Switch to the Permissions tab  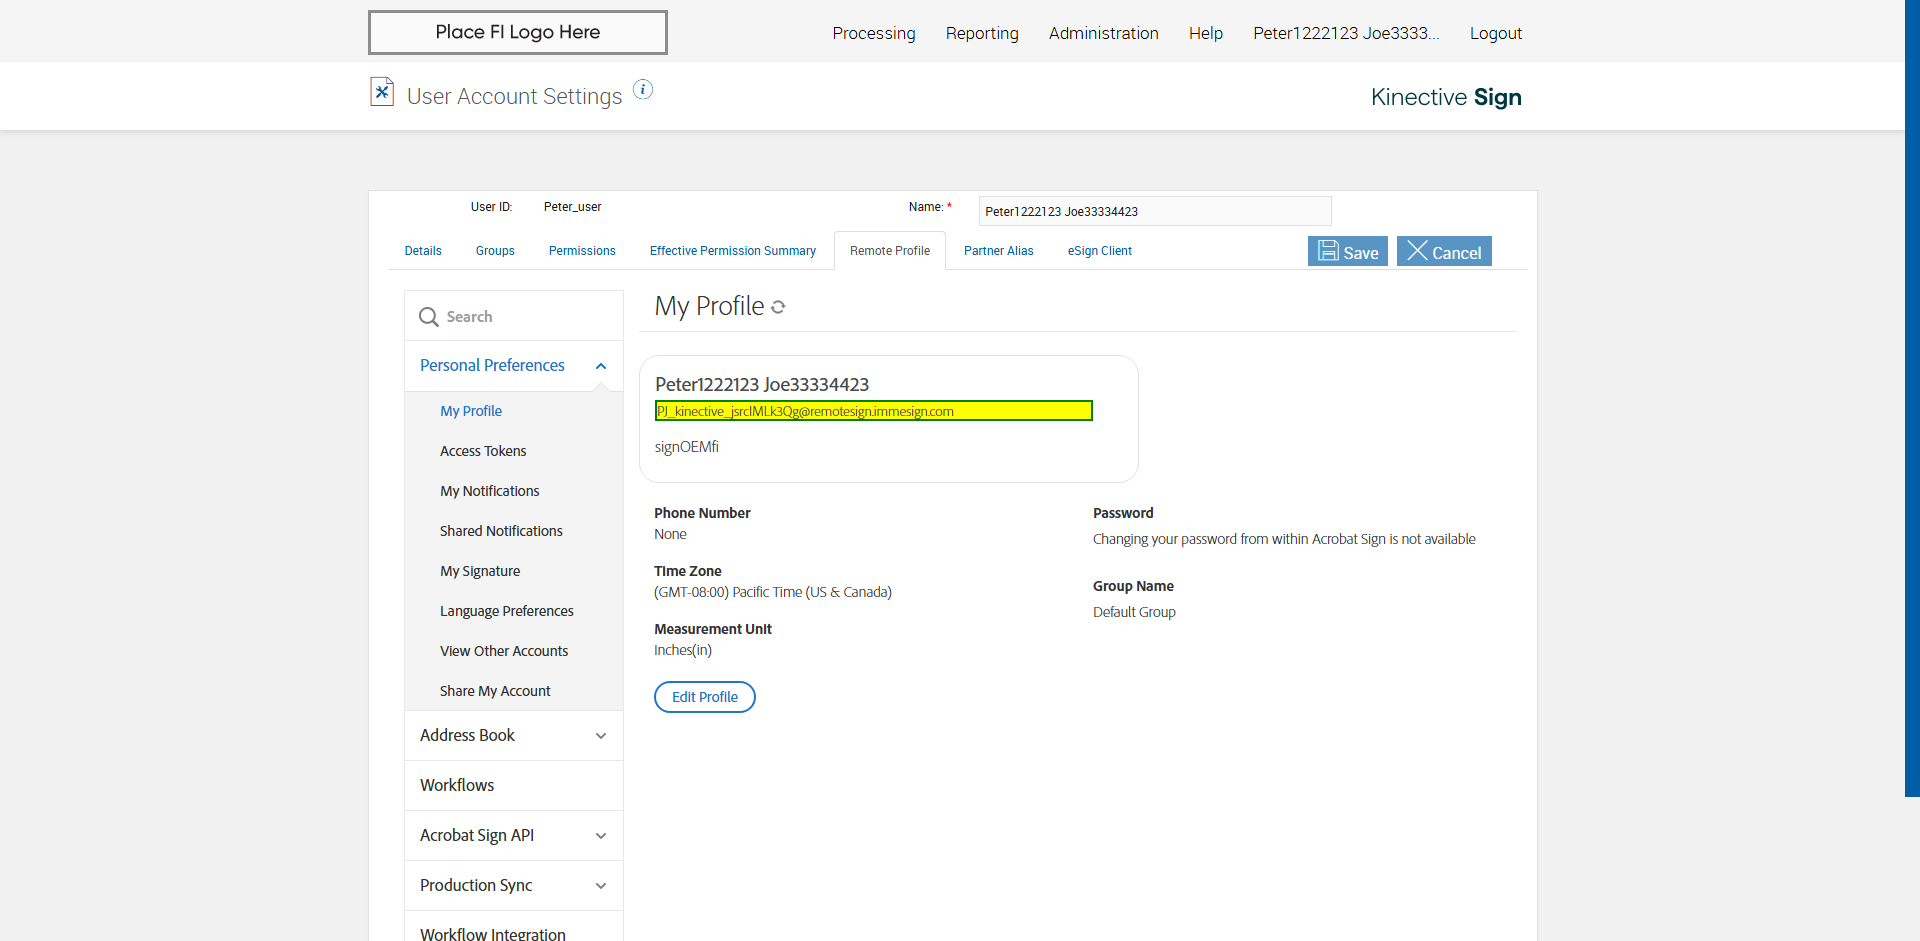[x=582, y=251]
